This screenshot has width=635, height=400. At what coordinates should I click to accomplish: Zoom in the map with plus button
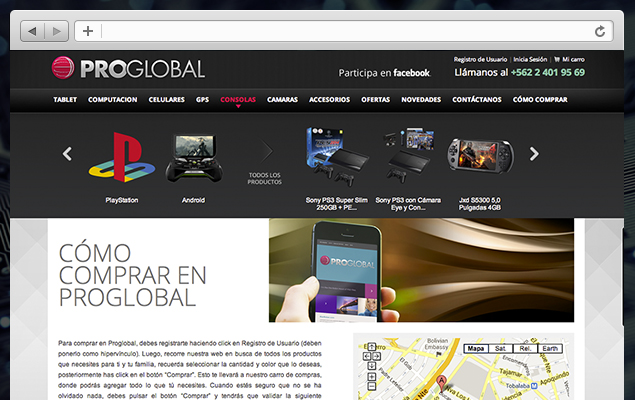tap(371, 377)
